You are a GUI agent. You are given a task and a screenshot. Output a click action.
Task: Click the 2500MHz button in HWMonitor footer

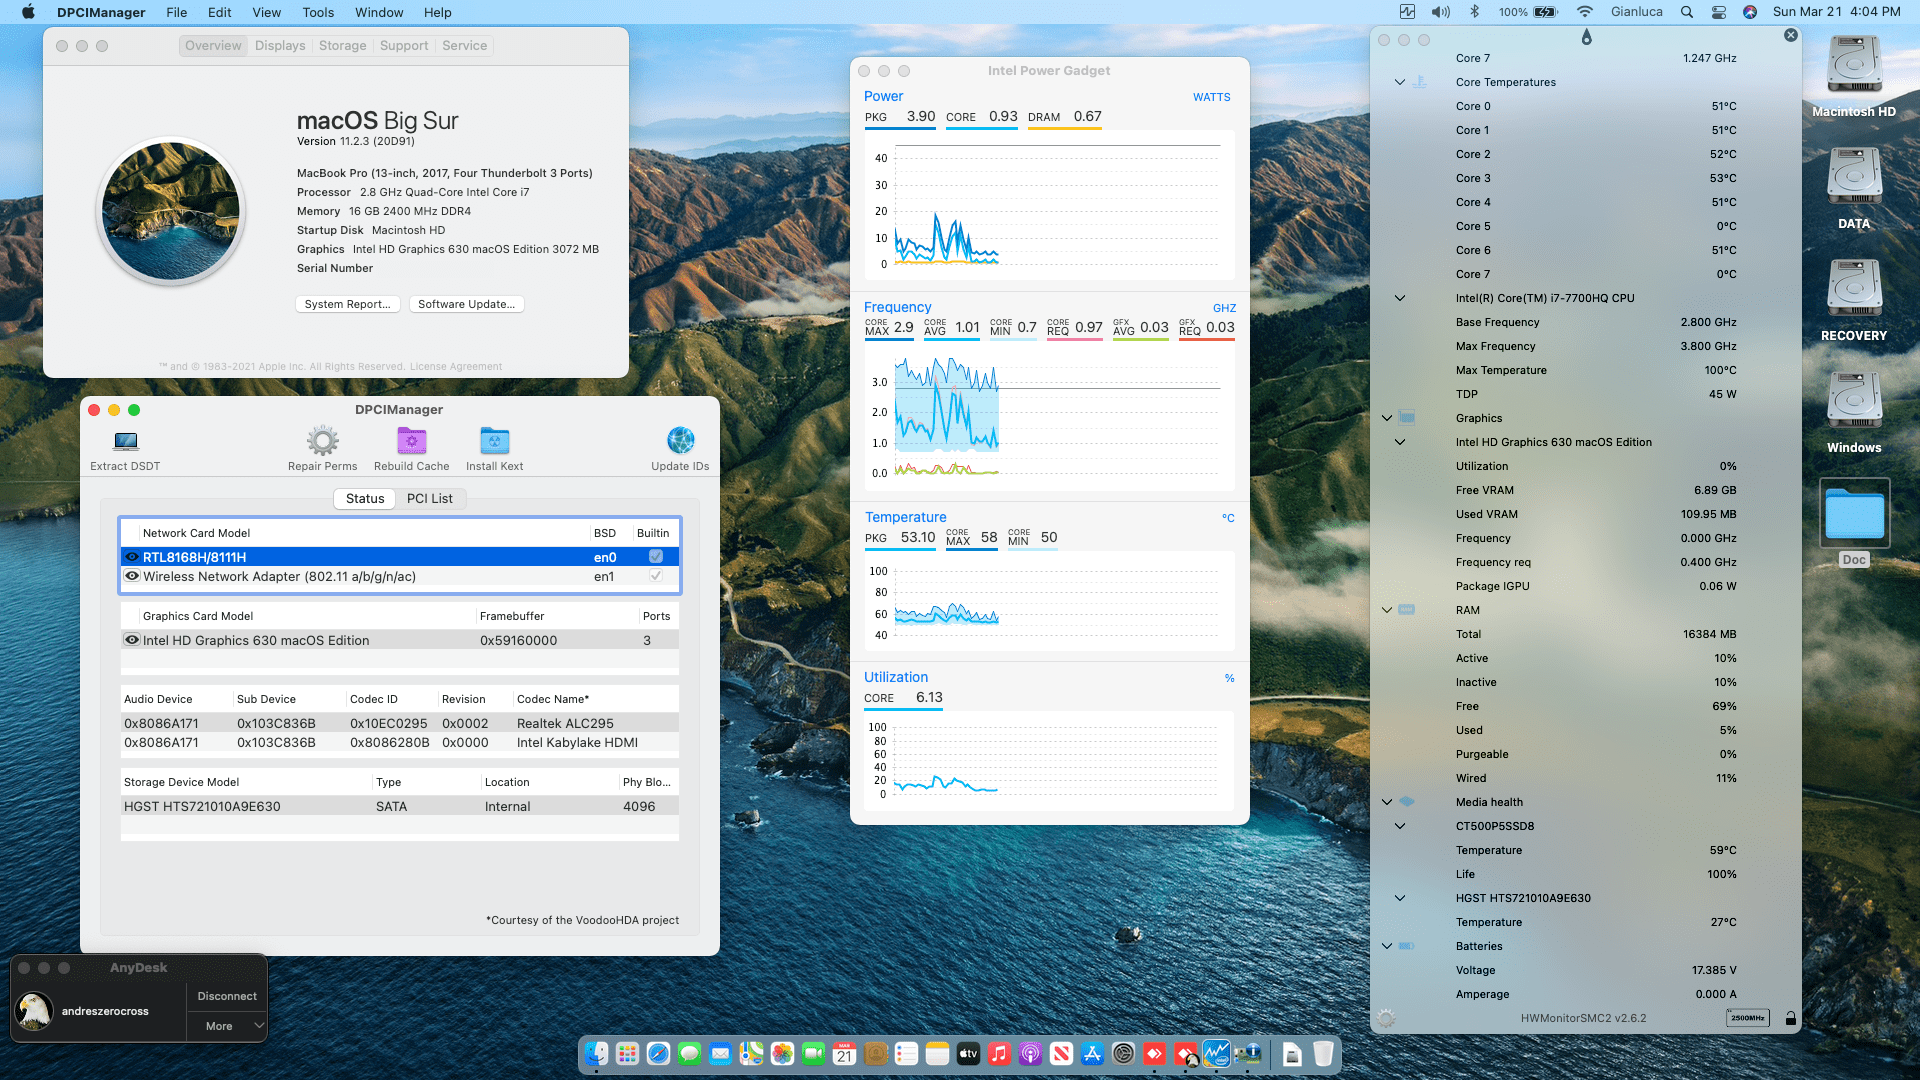[x=1747, y=1018]
